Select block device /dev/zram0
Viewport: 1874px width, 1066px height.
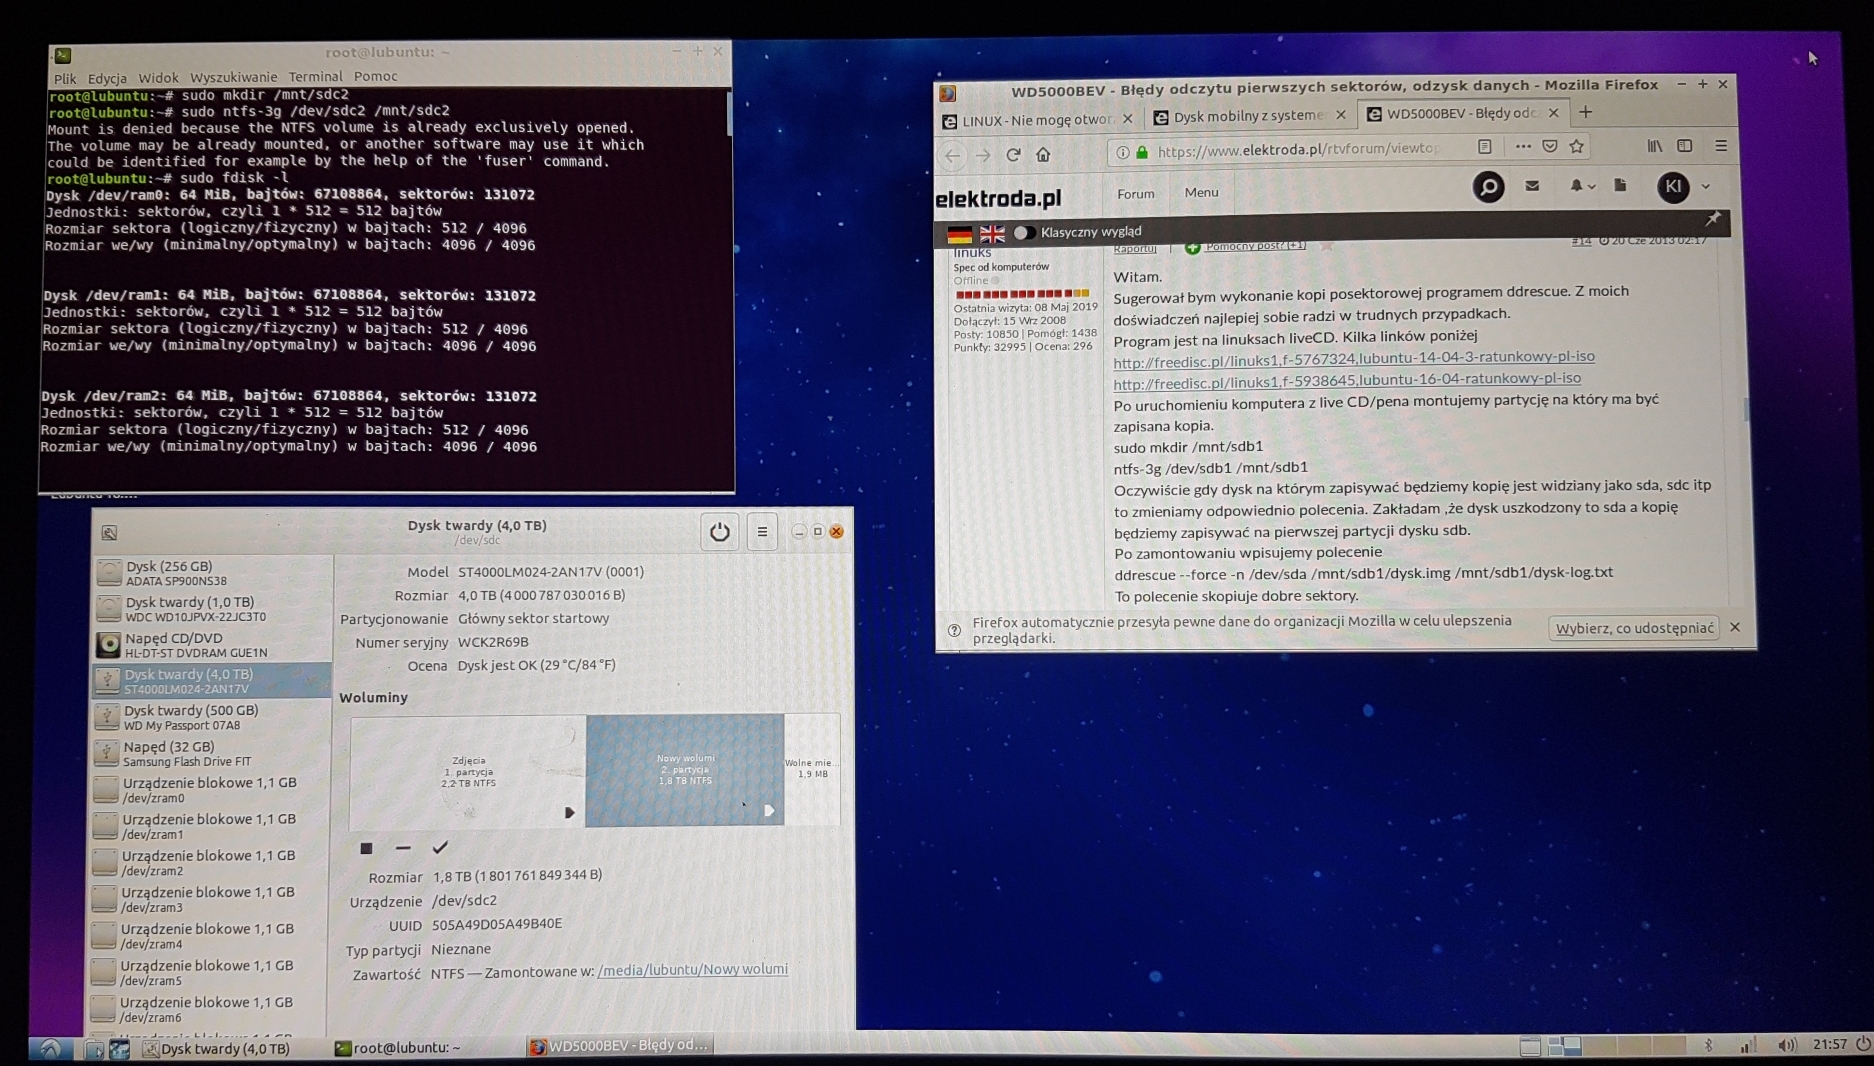[211, 790]
